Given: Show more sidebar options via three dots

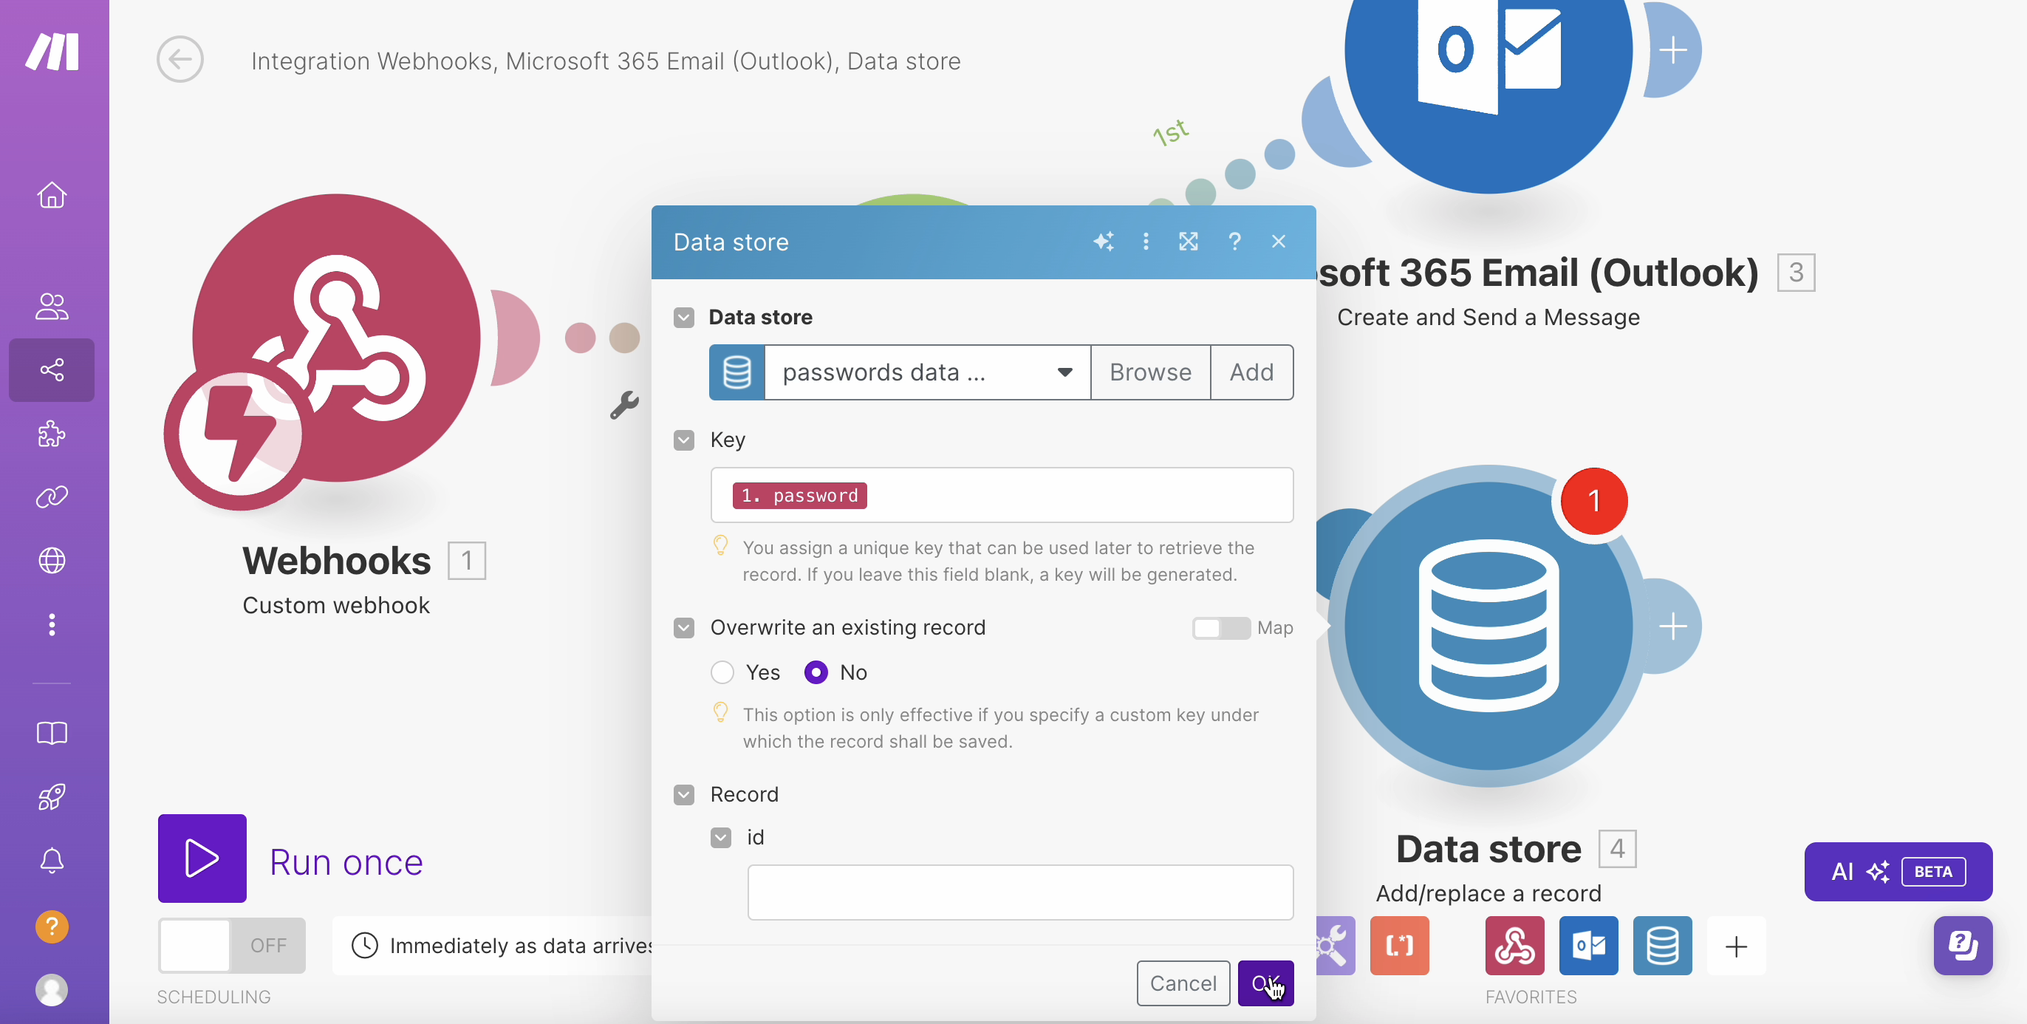Looking at the screenshot, I should tap(52, 625).
